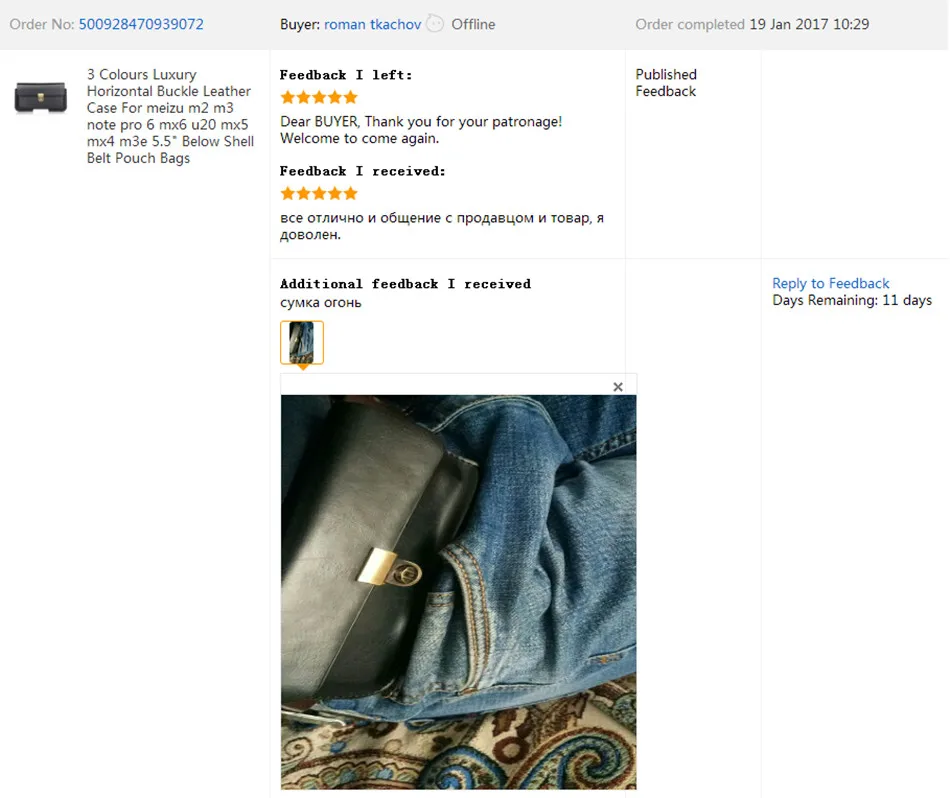Click the Reply to Feedback link
Image resolution: width=950 pixels, height=798 pixels.
tap(831, 283)
